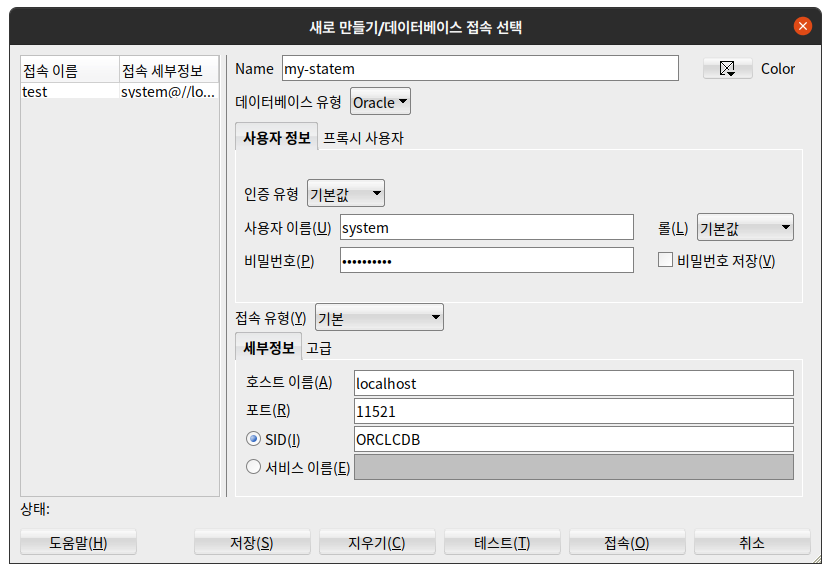
Task: Click the 저장 button
Action: tap(252, 543)
